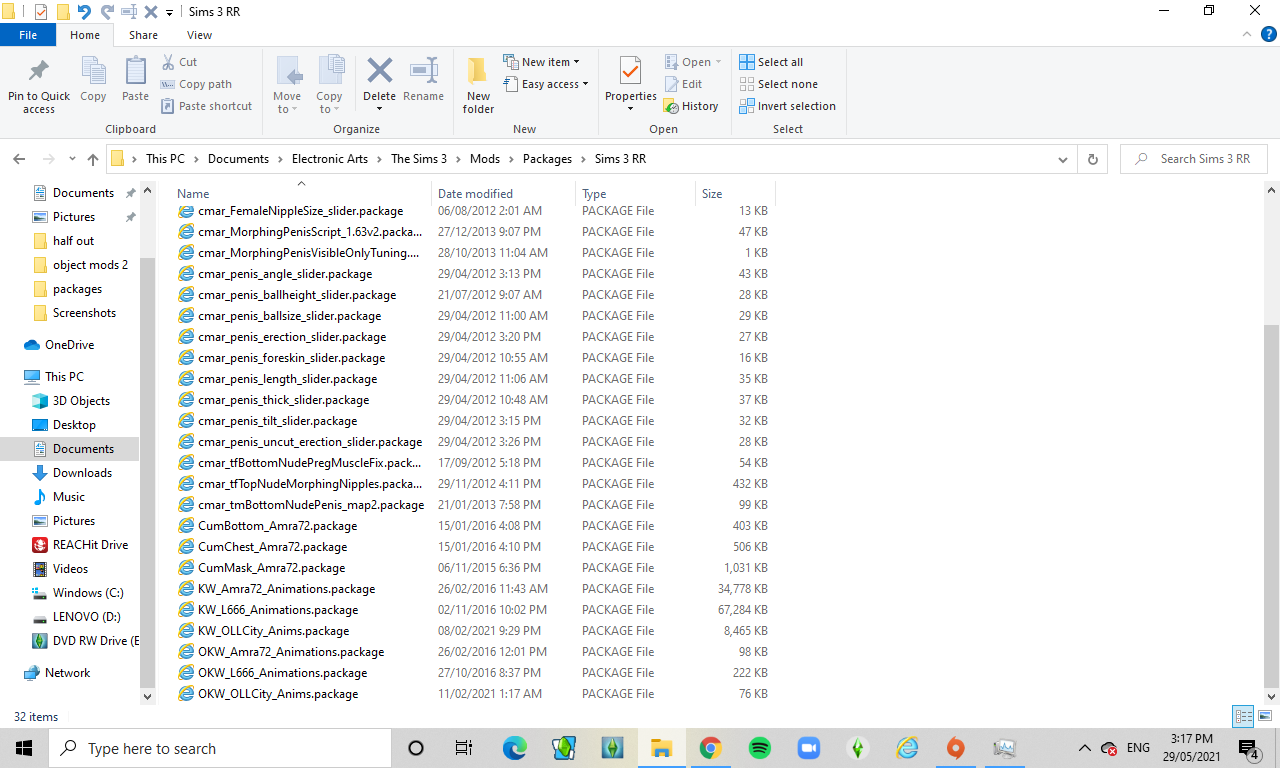Image resolution: width=1280 pixels, height=768 pixels.
Task: Click the Copy ribbon icon
Action: [x=93, y=72]
